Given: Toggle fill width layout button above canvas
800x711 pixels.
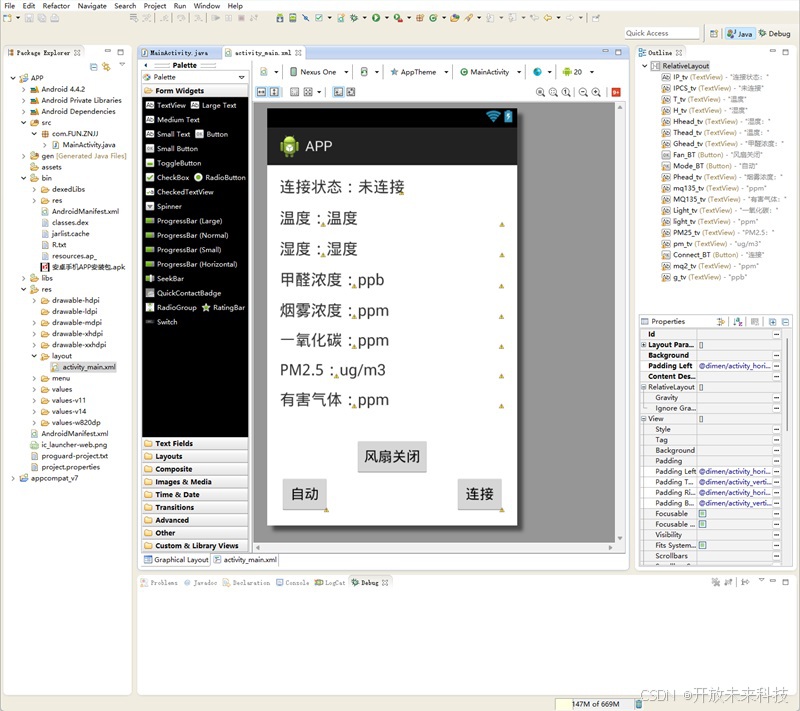Looking at the screenshot, I should click(262, 92).
